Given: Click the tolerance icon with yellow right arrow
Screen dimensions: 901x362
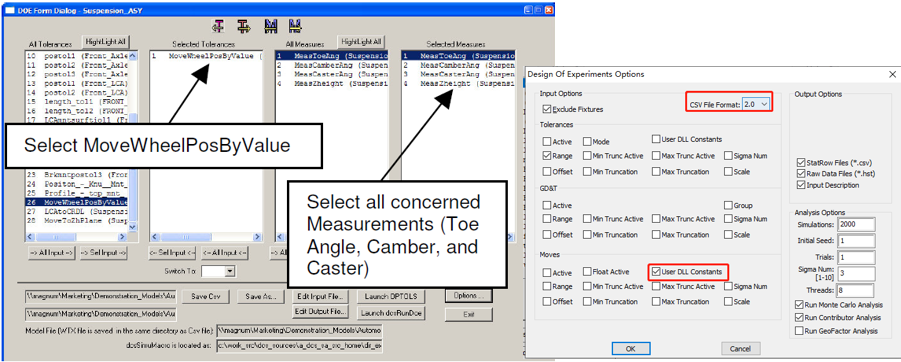Looking at the screenshot, I should click(x=244, y=26).
